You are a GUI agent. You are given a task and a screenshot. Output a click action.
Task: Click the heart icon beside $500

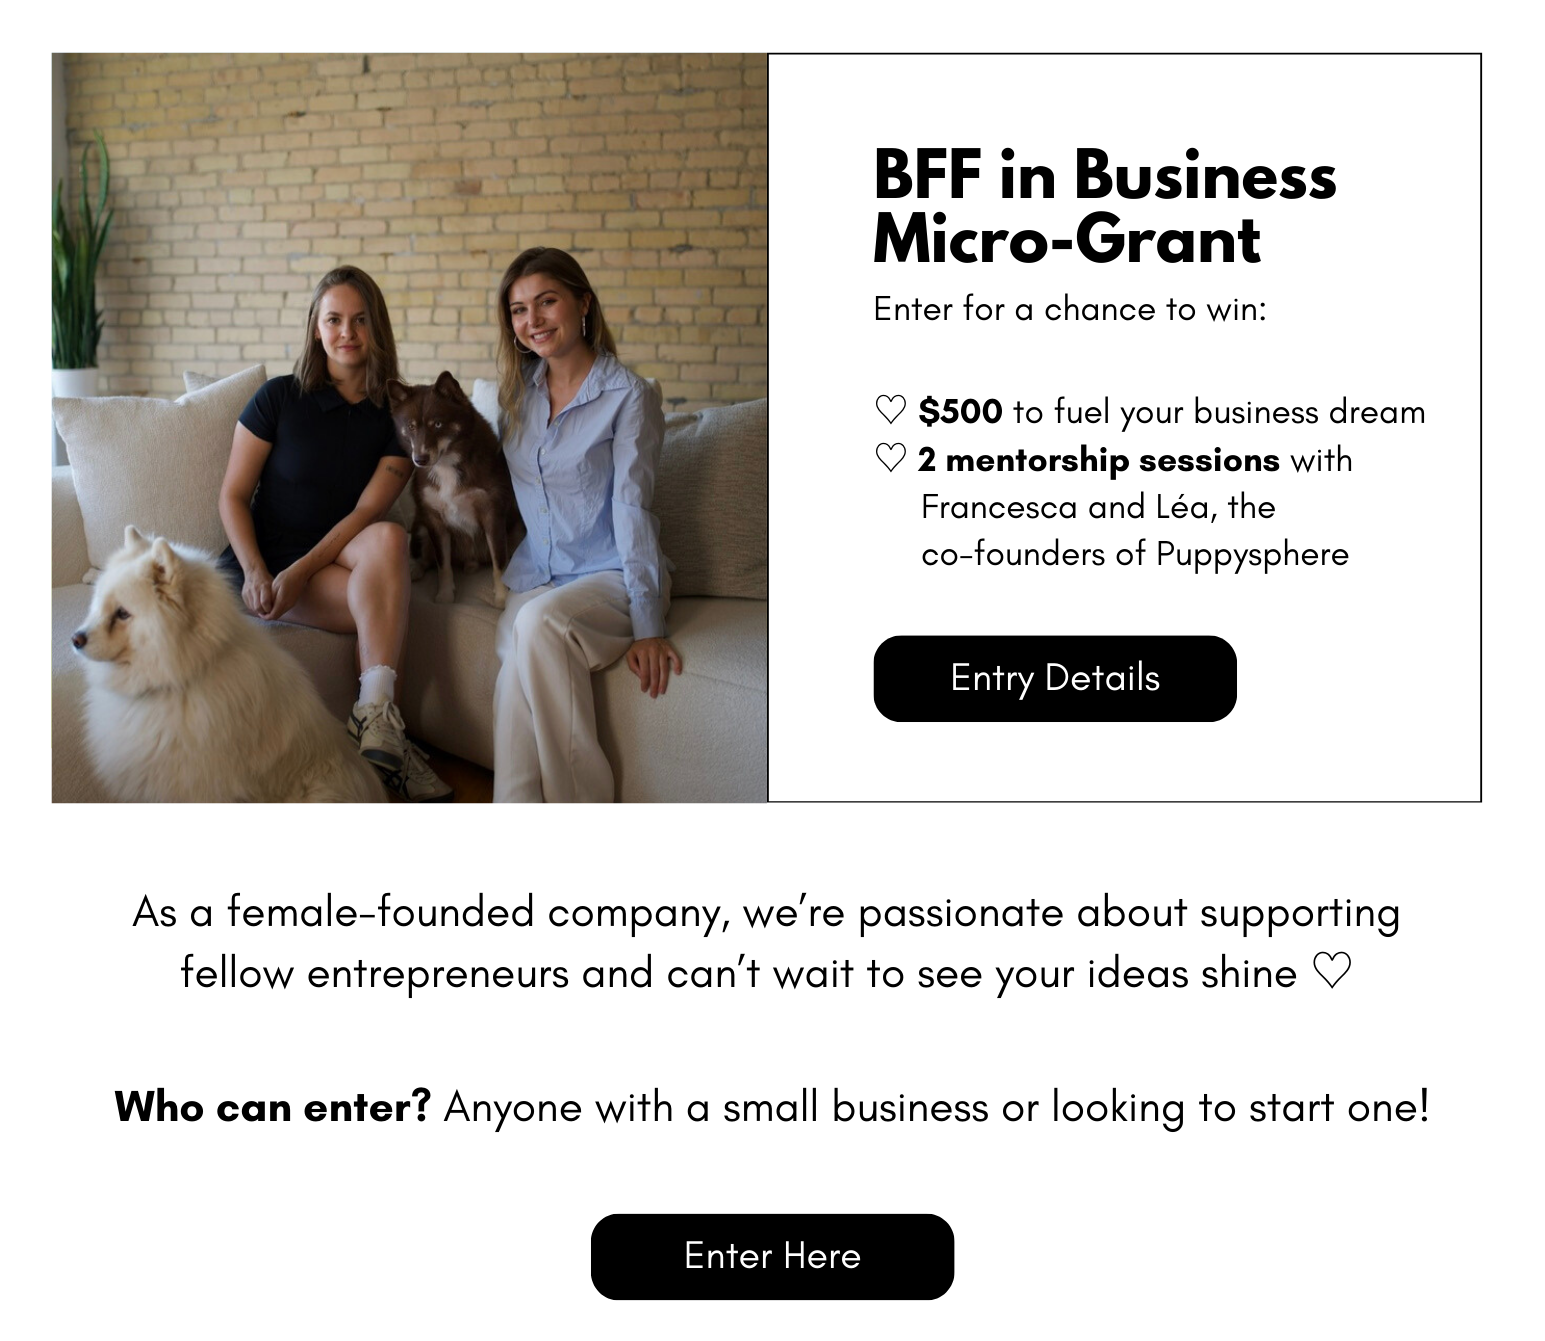point(890,410)
